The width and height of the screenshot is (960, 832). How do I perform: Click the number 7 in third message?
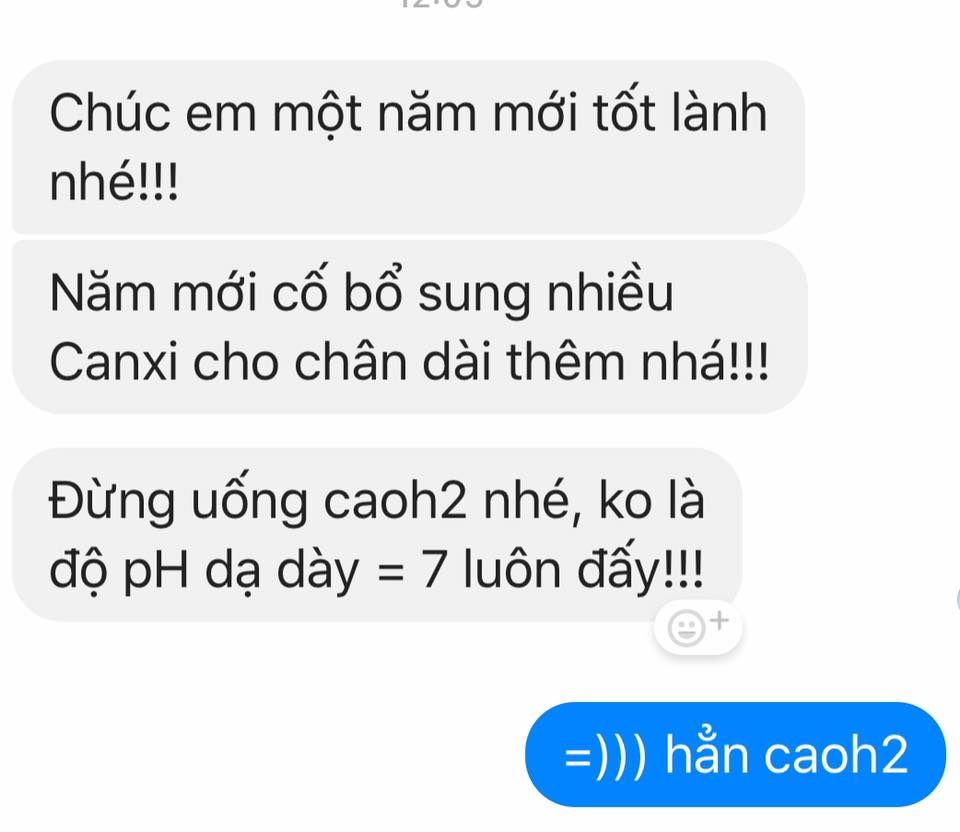click(433, 570)
